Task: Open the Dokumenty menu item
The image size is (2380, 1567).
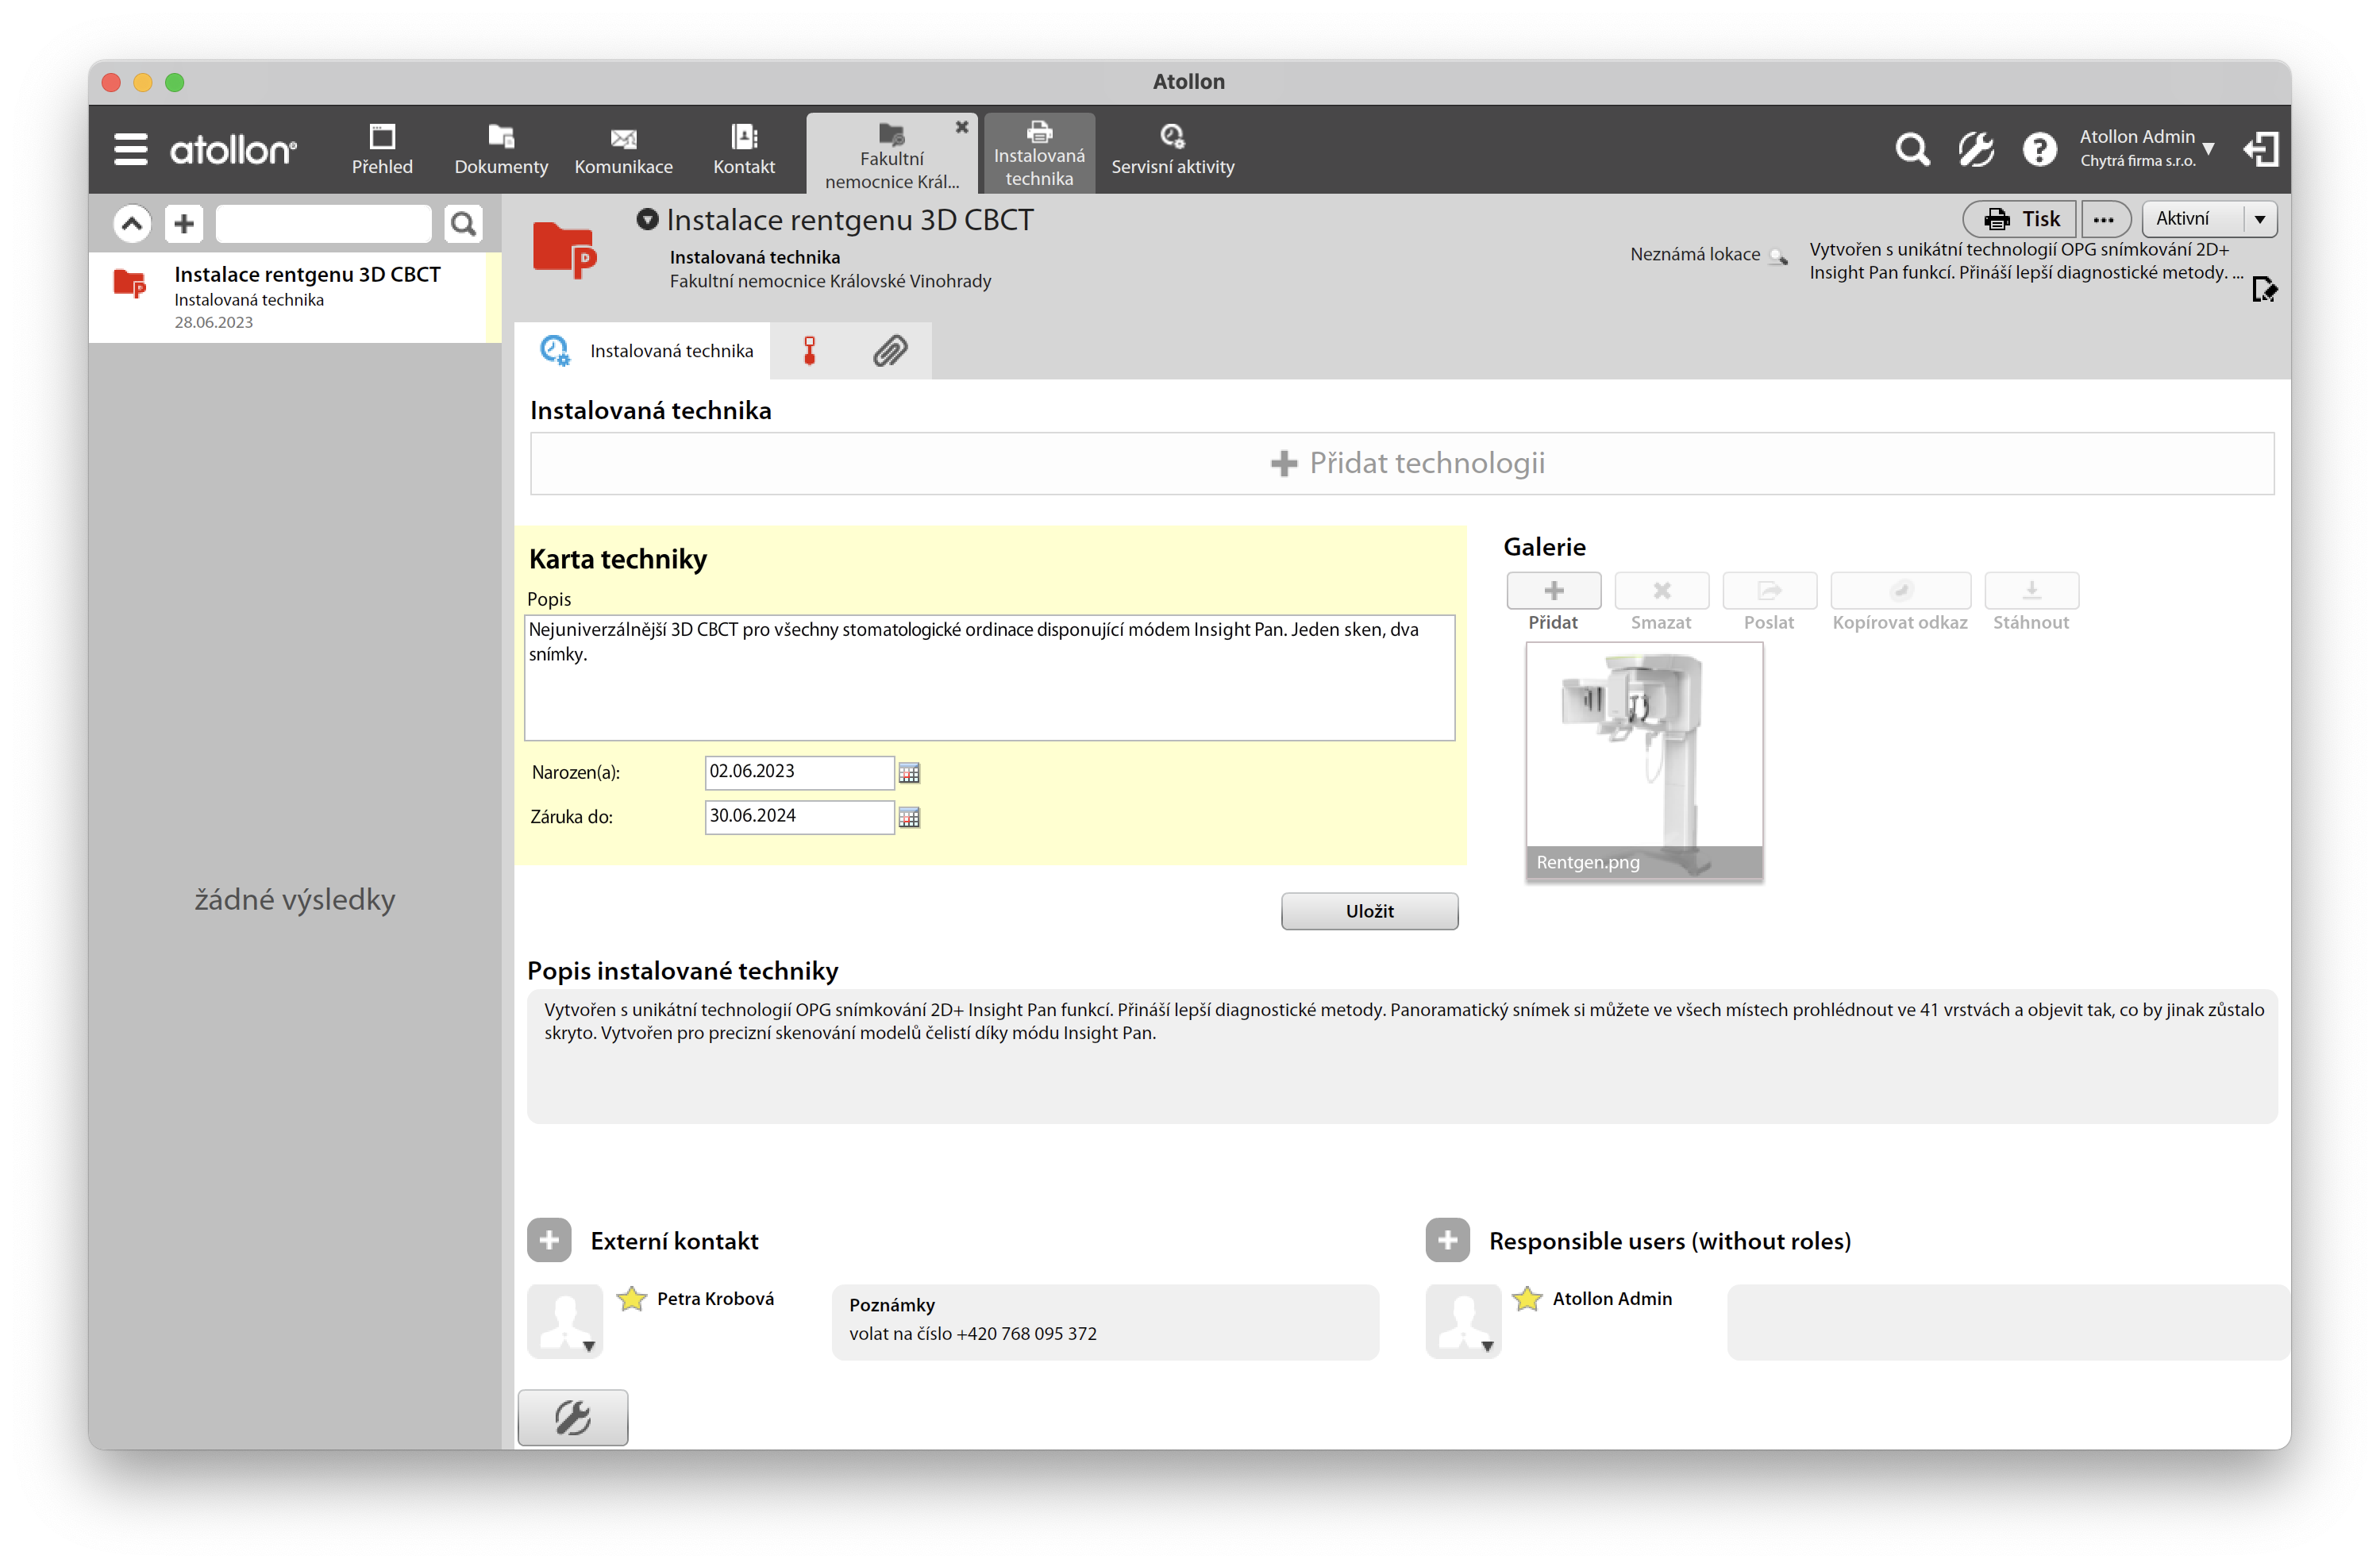Action: pos(501,150)
